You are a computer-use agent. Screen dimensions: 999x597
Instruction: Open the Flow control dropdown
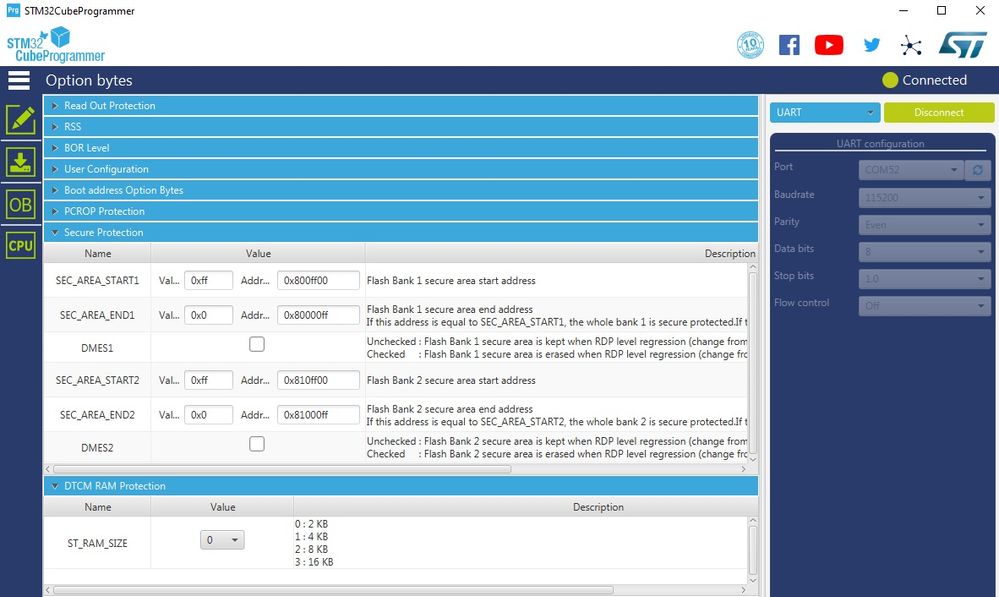(x=924, y=306)
